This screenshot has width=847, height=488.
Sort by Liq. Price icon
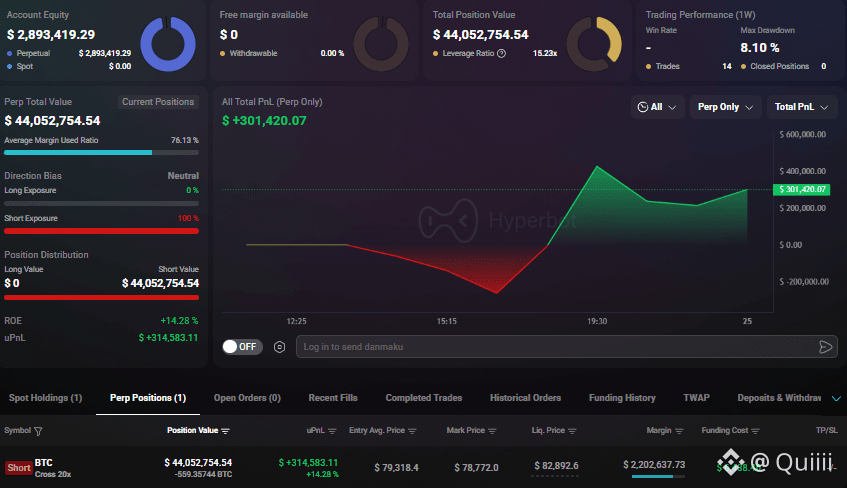pos(572,431)
